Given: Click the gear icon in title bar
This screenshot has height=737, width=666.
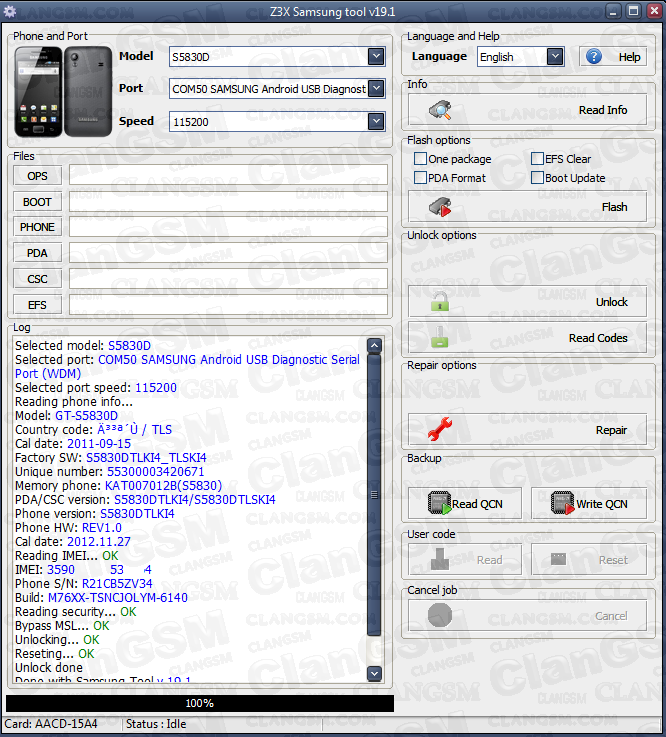Looking at the screenshot, I should pos(9,11).
